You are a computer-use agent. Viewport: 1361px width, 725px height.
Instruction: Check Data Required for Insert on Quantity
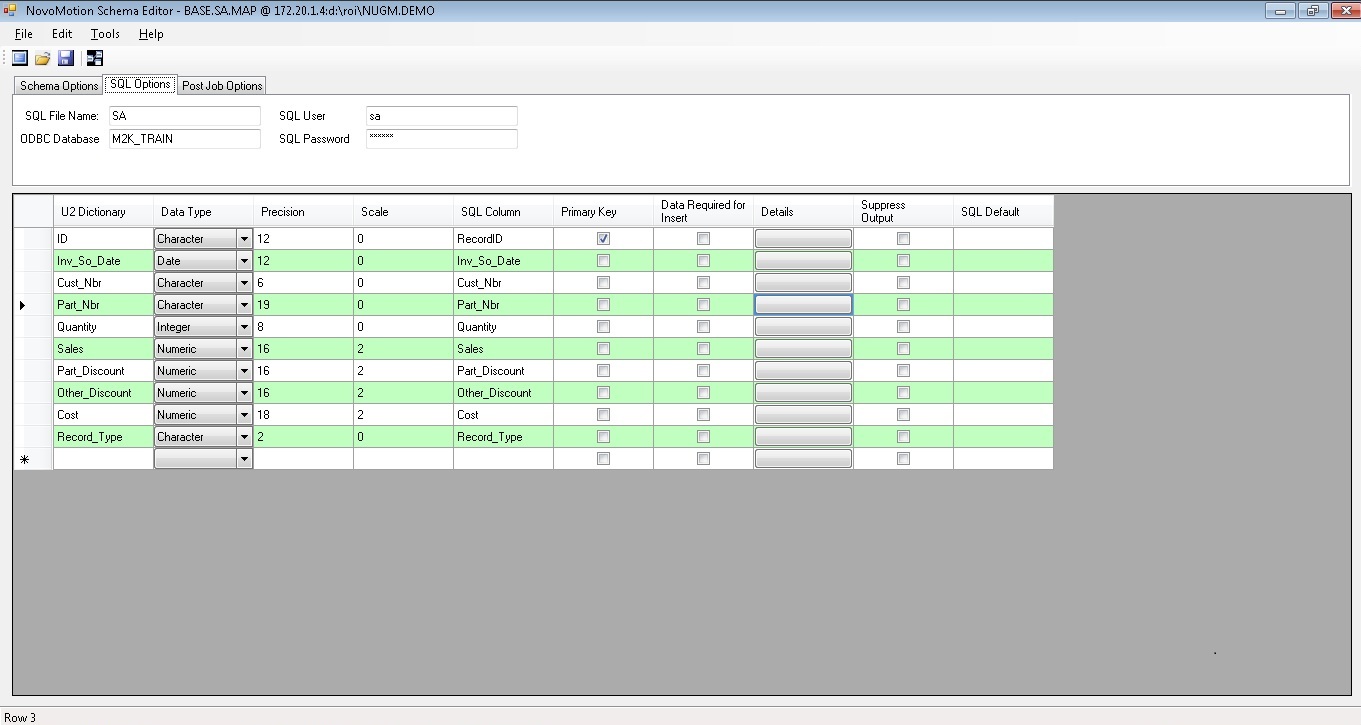point(703,327)
